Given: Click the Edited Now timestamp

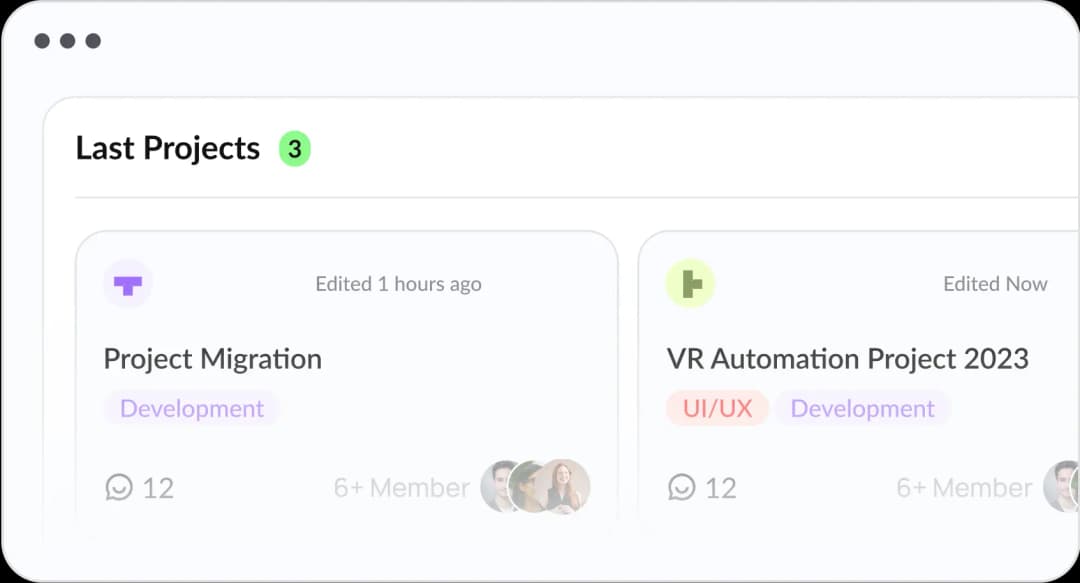Looking at the screenshot, I should coord(995,284).
